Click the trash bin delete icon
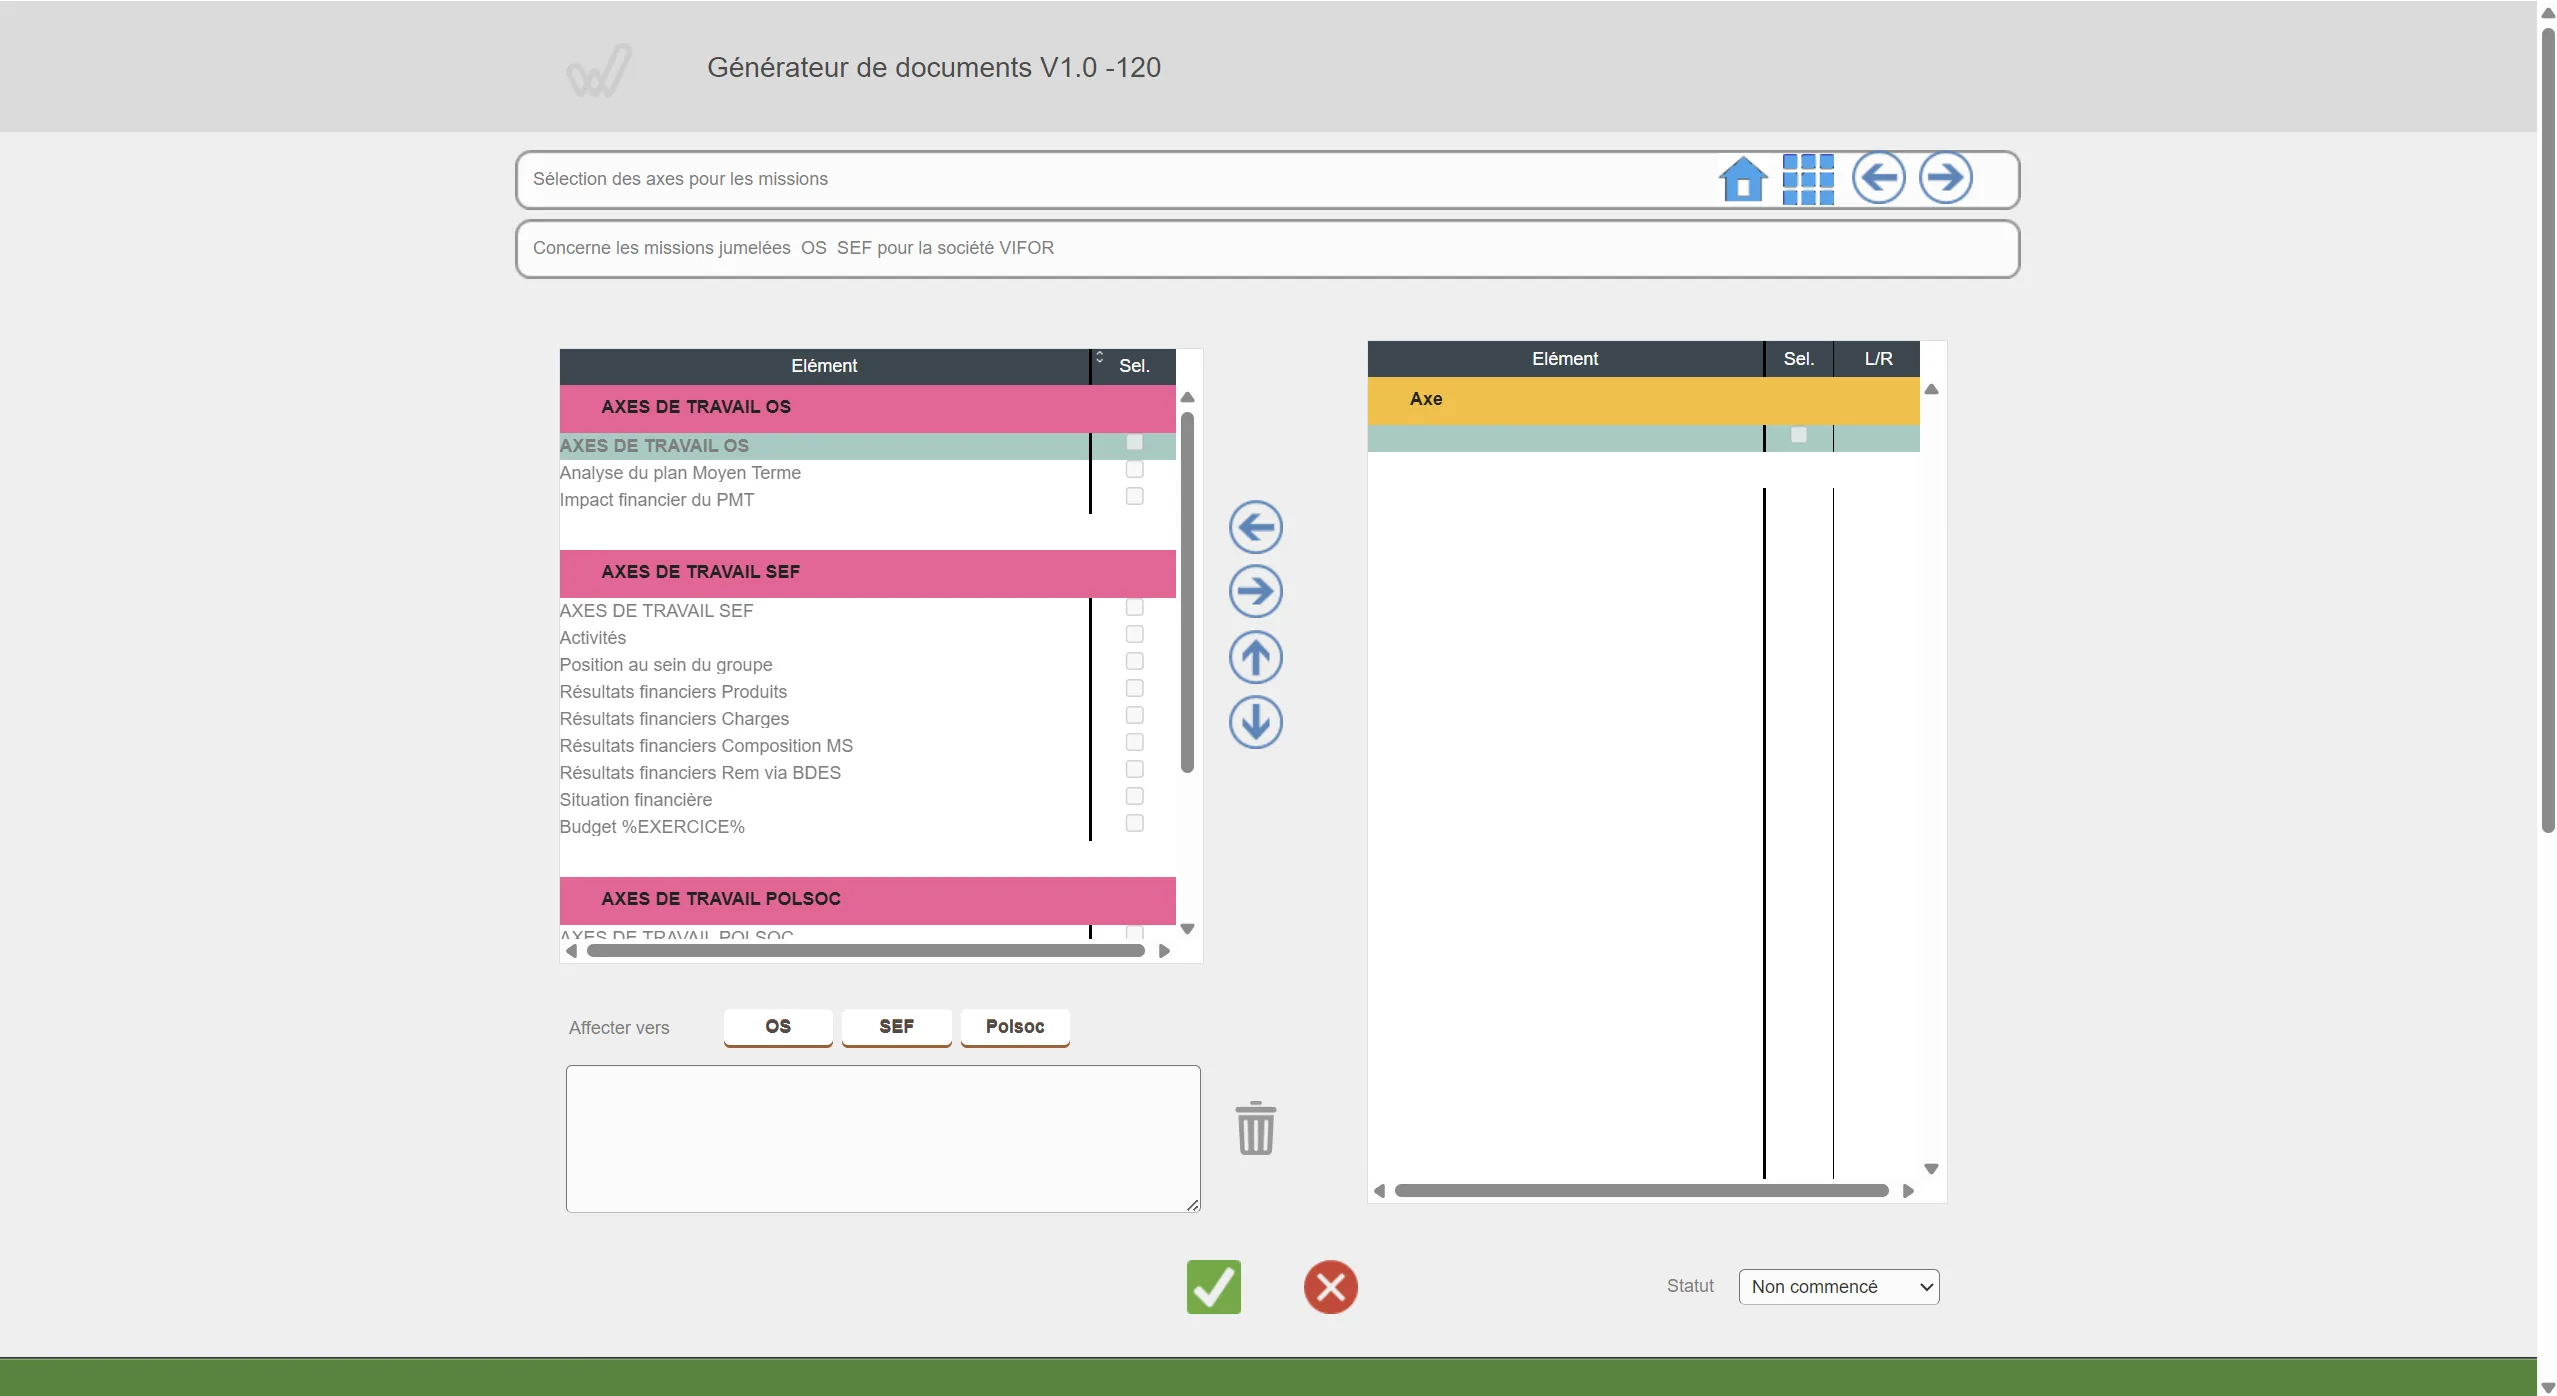 1255,1128
